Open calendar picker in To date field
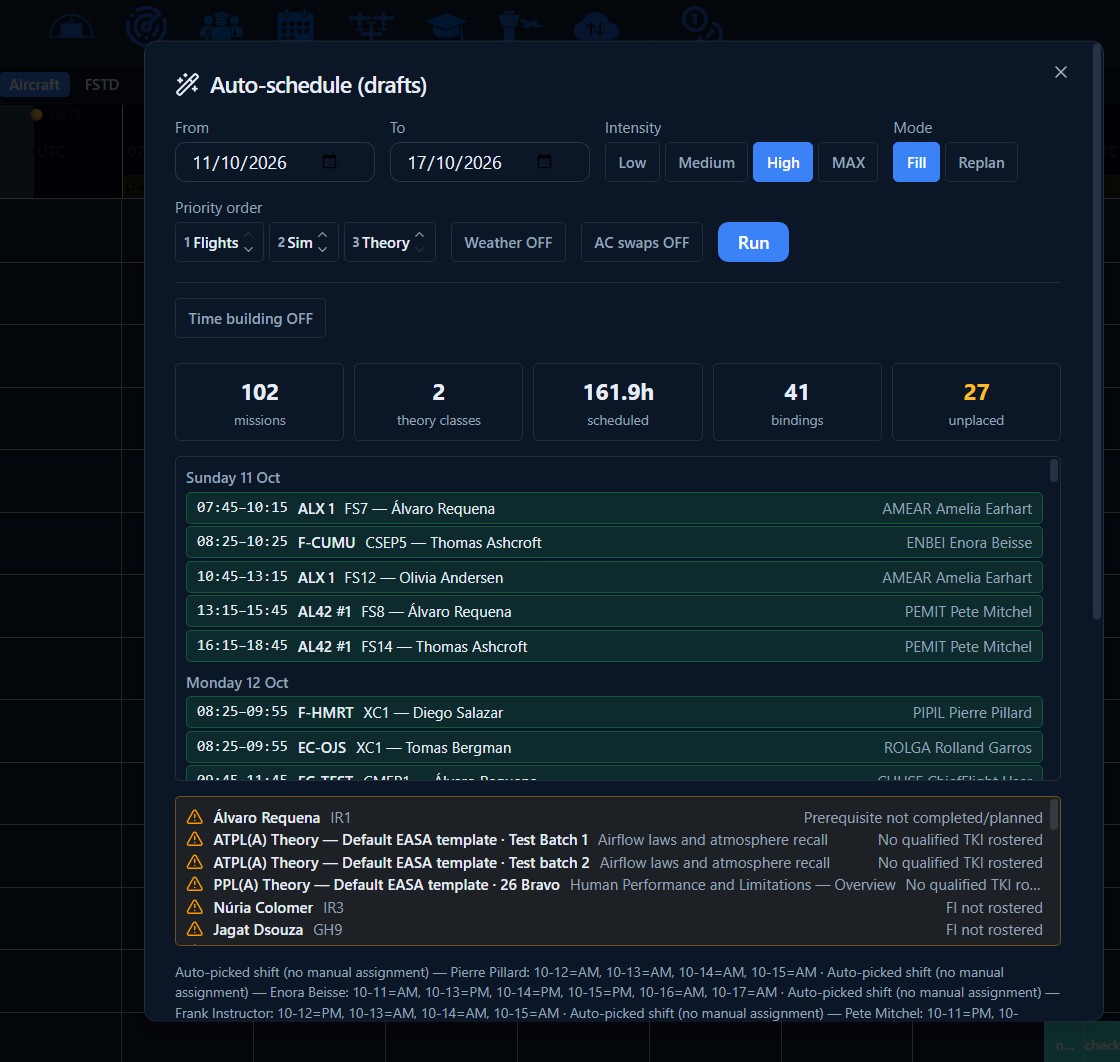 [x=544, y=161]
